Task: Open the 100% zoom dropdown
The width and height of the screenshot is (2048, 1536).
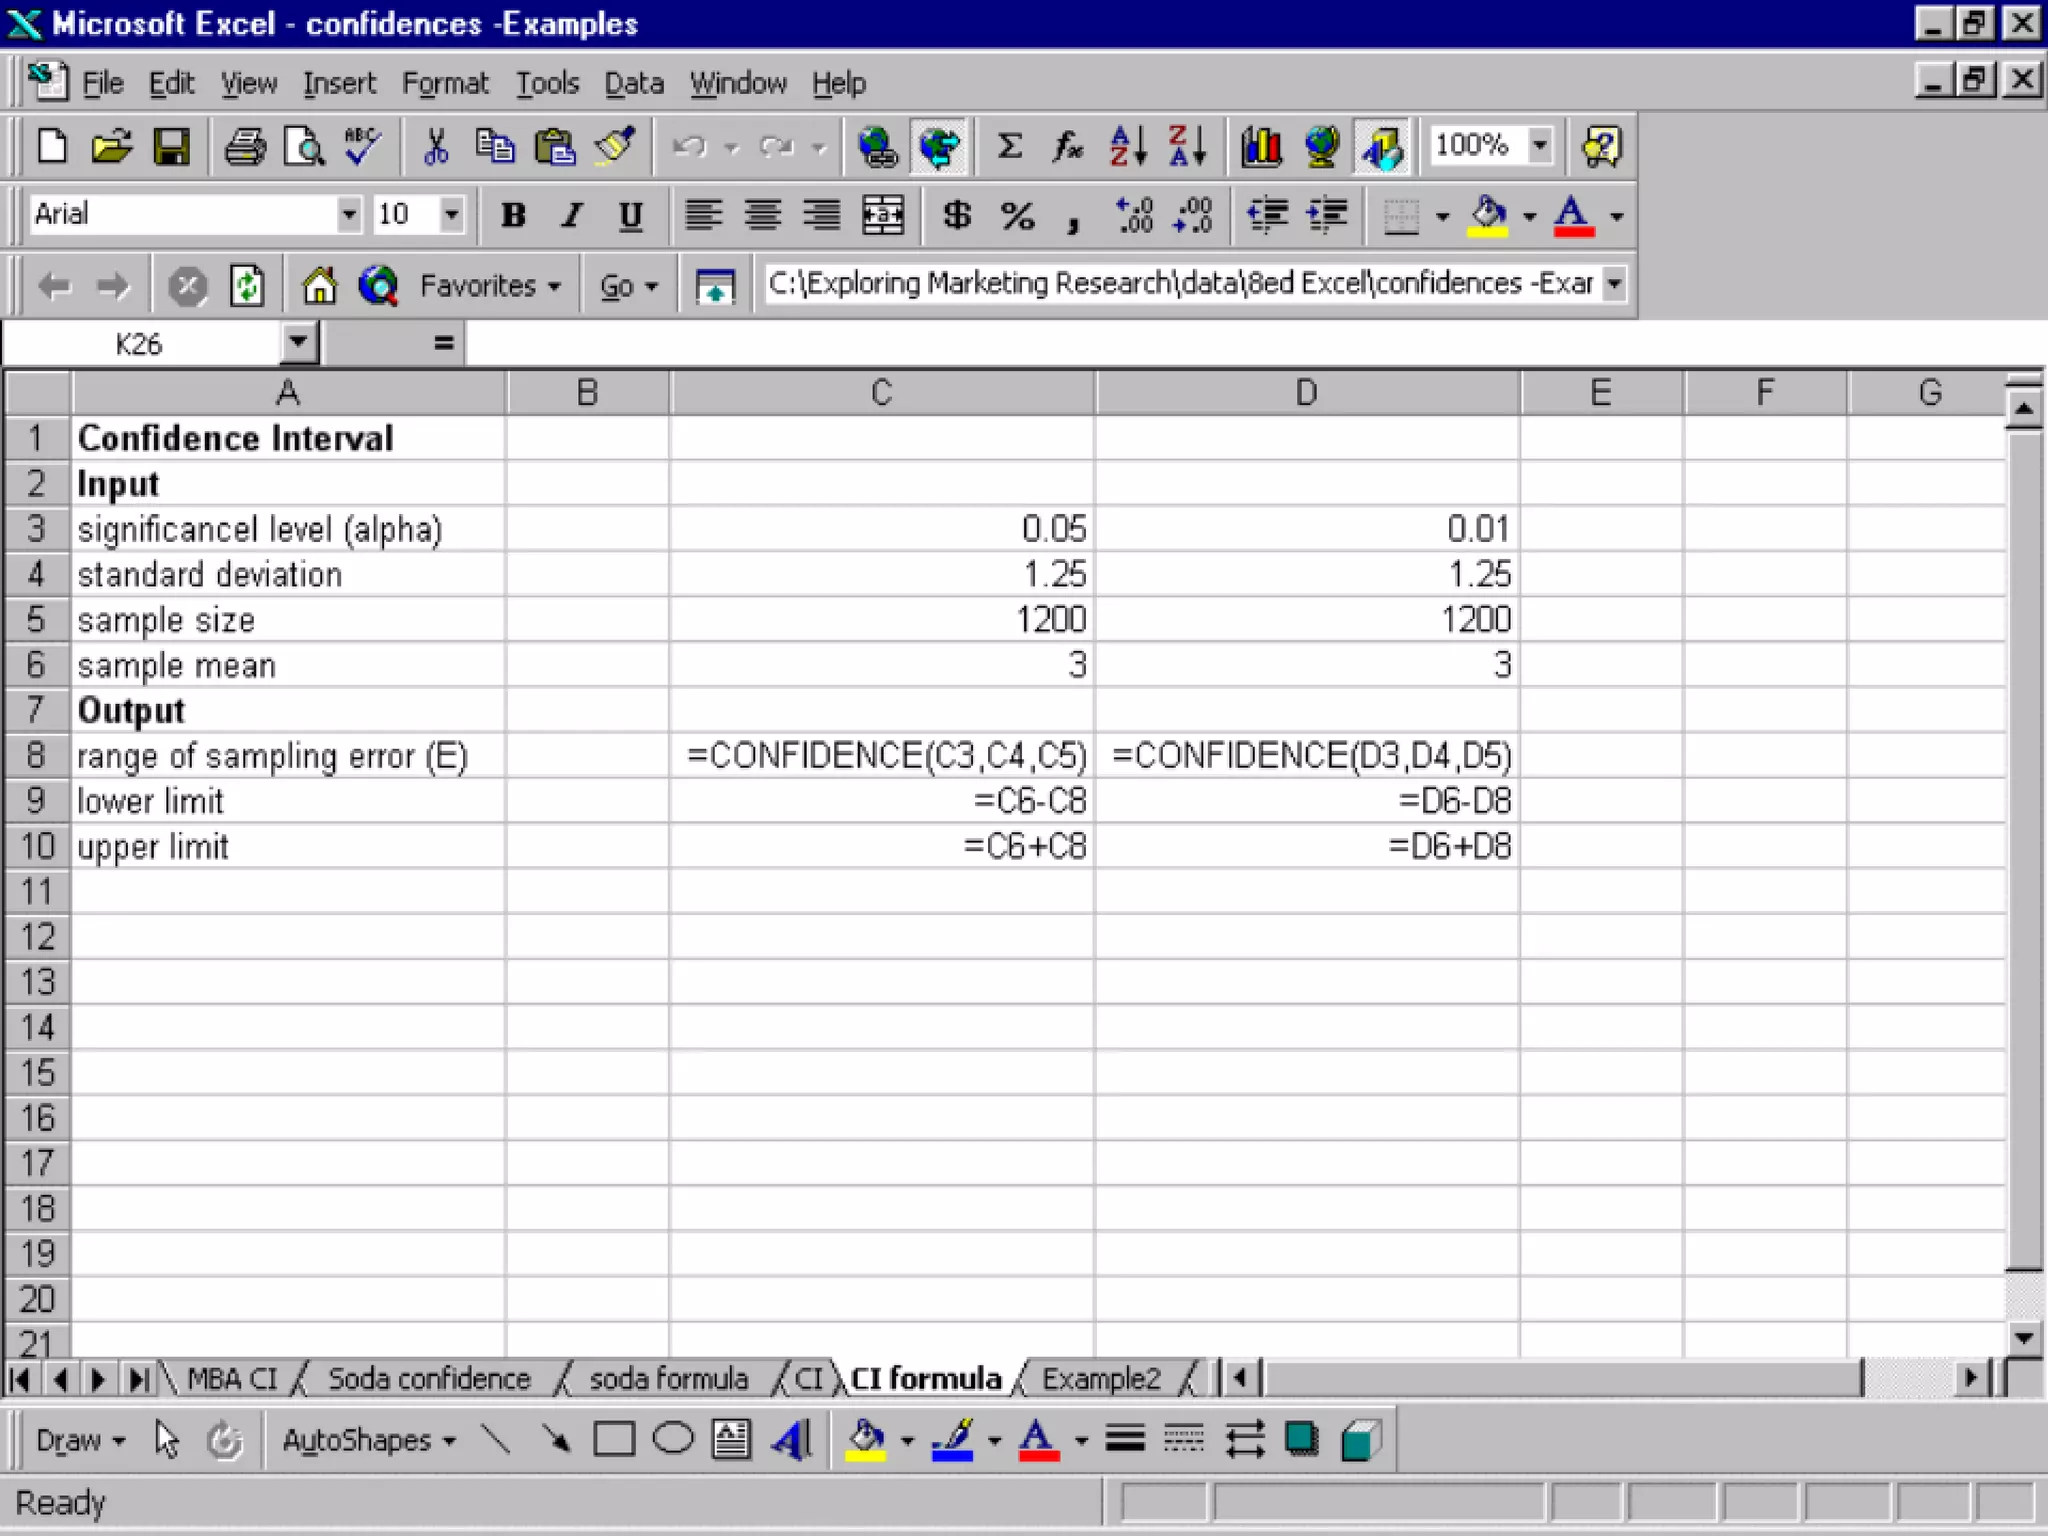Action: coord(1540,145)
